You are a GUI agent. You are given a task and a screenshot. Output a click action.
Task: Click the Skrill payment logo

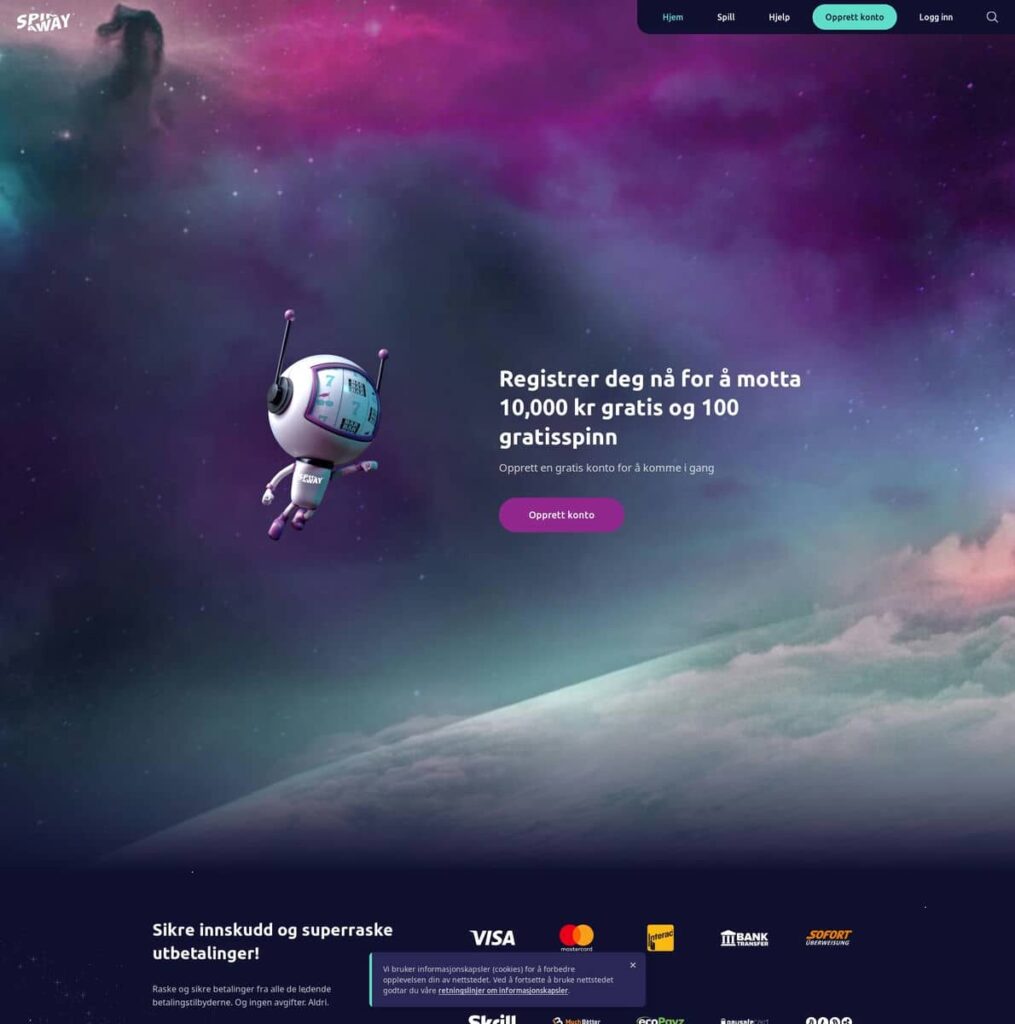[492, 1019]
